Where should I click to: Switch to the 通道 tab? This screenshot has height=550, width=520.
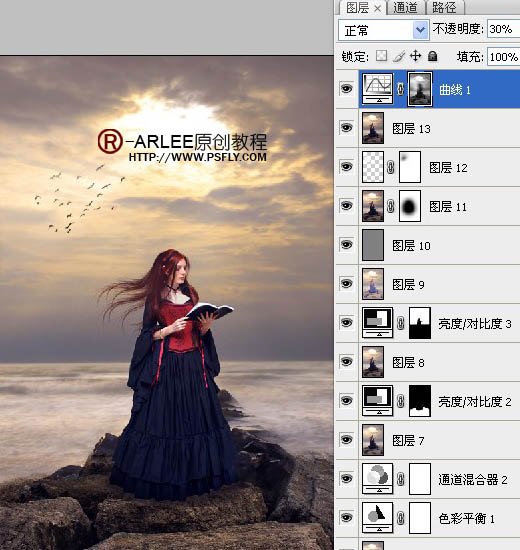coord(406,8)
